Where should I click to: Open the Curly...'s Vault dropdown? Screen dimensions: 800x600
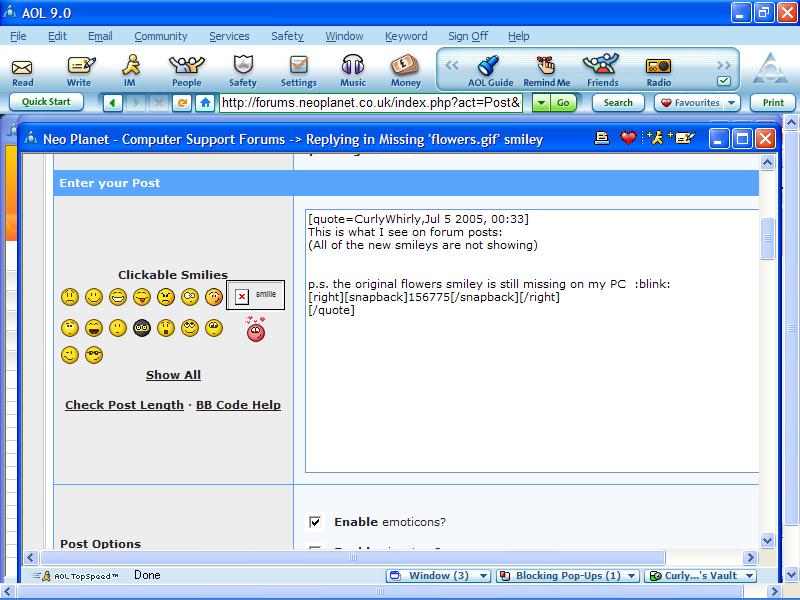click(x=701, y=576)
